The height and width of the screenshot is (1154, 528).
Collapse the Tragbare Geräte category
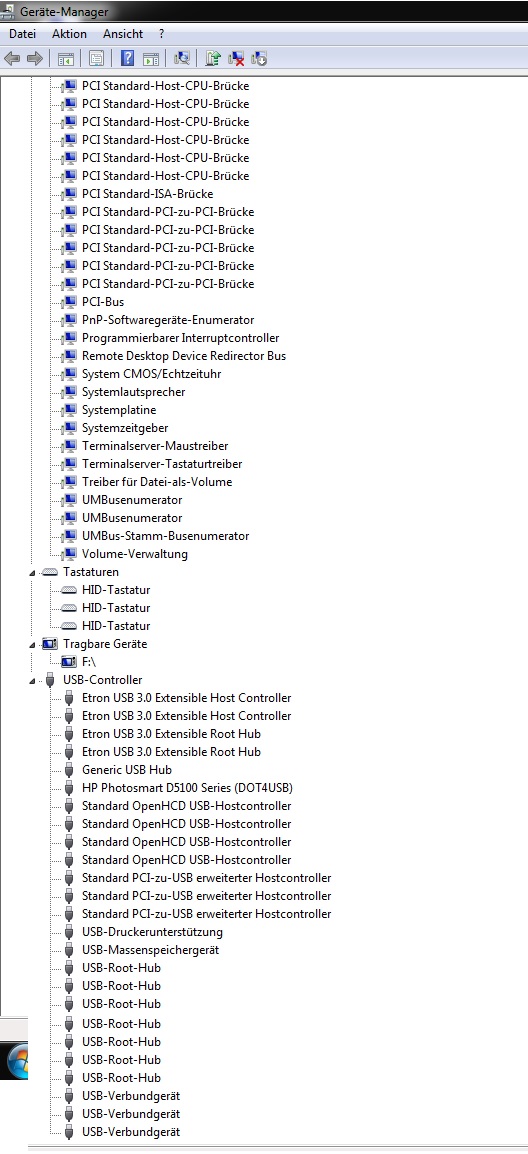[x=32, y=645]
